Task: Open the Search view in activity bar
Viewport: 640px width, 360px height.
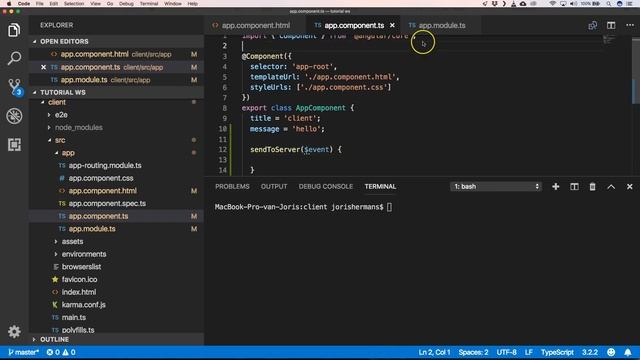Action: click(14, 58)
